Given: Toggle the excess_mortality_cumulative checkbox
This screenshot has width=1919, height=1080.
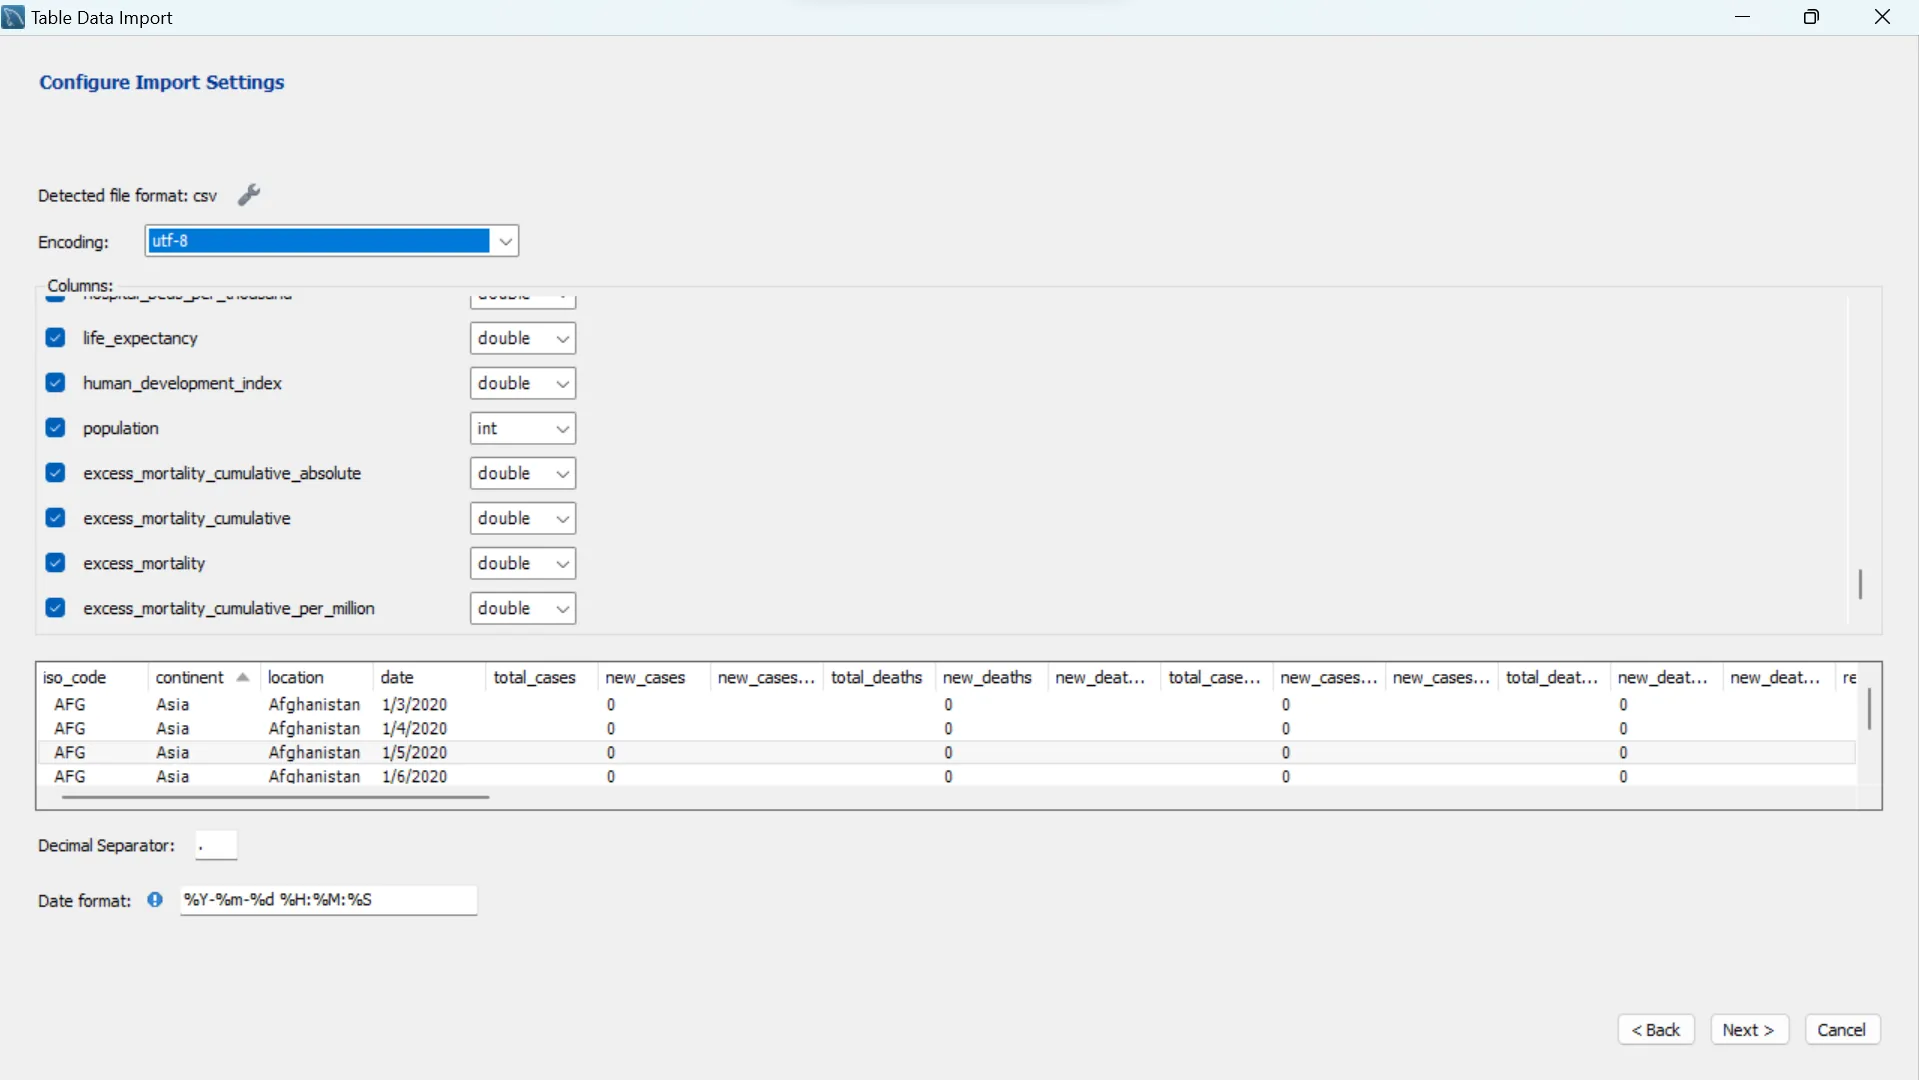Looking at the screenshot, I should pos(56,518).
